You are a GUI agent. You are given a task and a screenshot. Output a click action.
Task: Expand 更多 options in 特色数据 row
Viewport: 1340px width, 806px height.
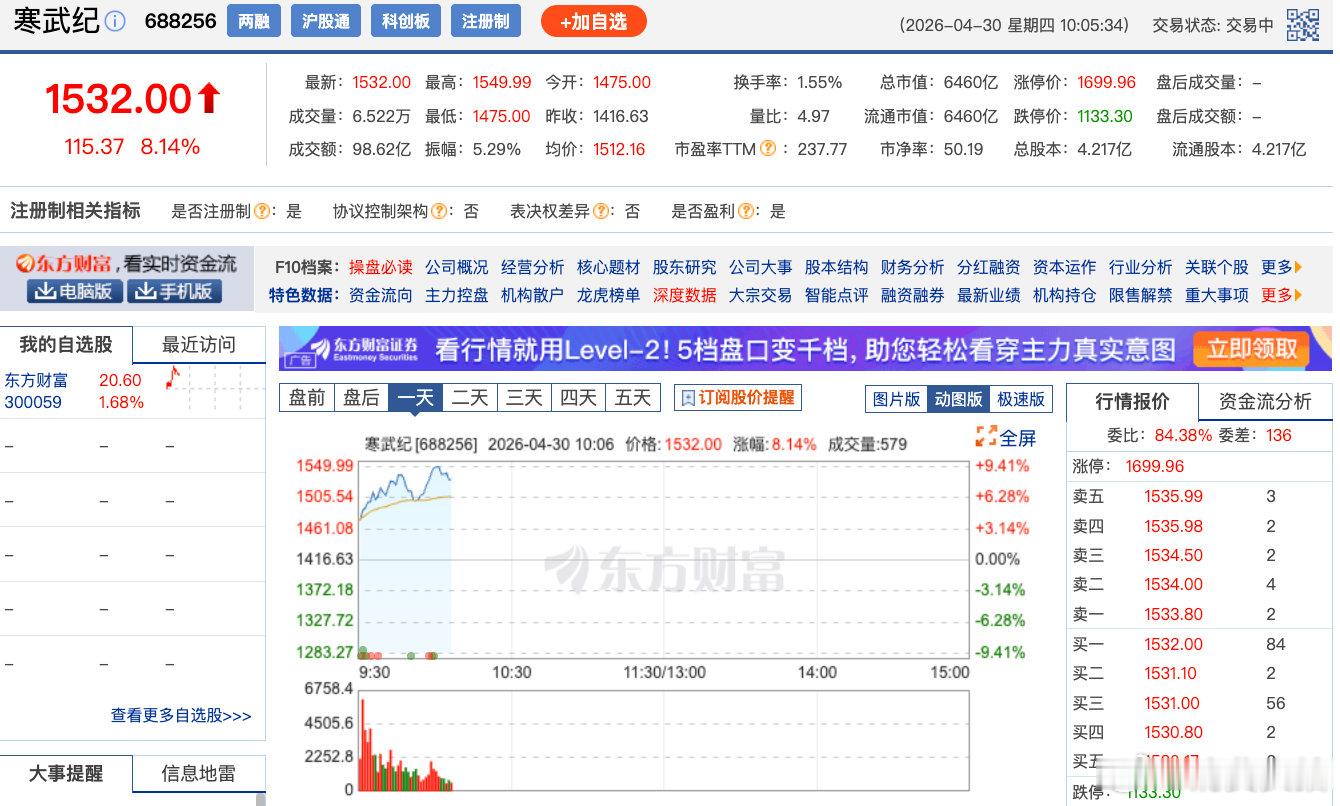click(1281, 297)
